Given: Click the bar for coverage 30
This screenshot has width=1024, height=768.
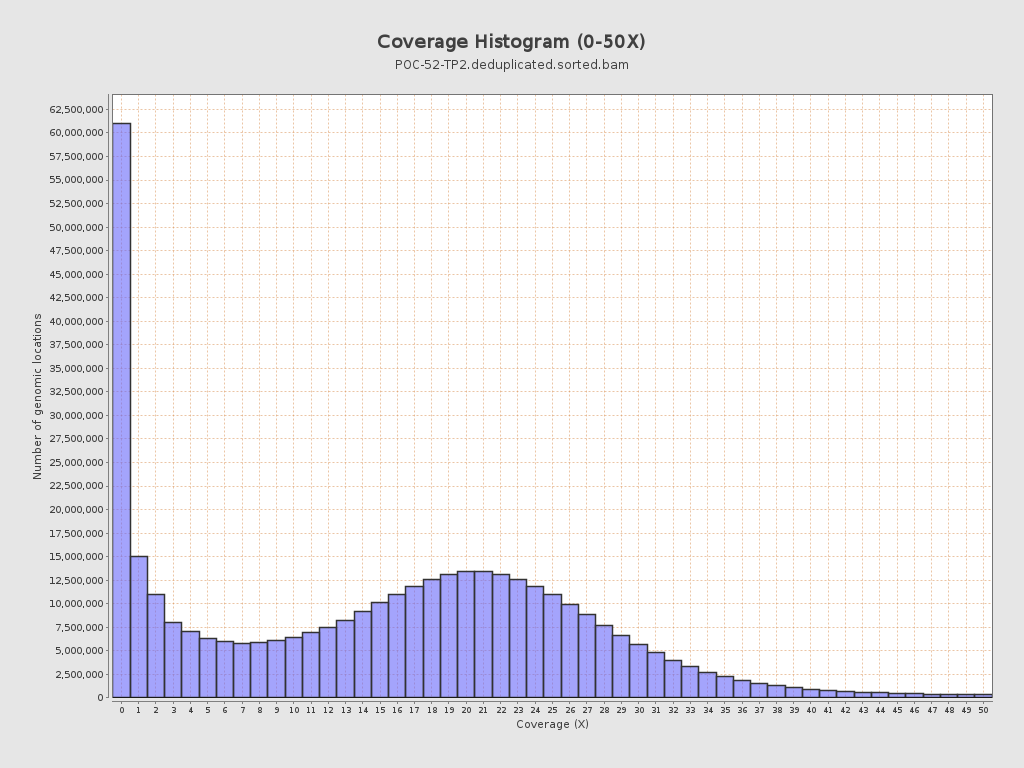Looking at the screenshot, I should coord(638,671).
